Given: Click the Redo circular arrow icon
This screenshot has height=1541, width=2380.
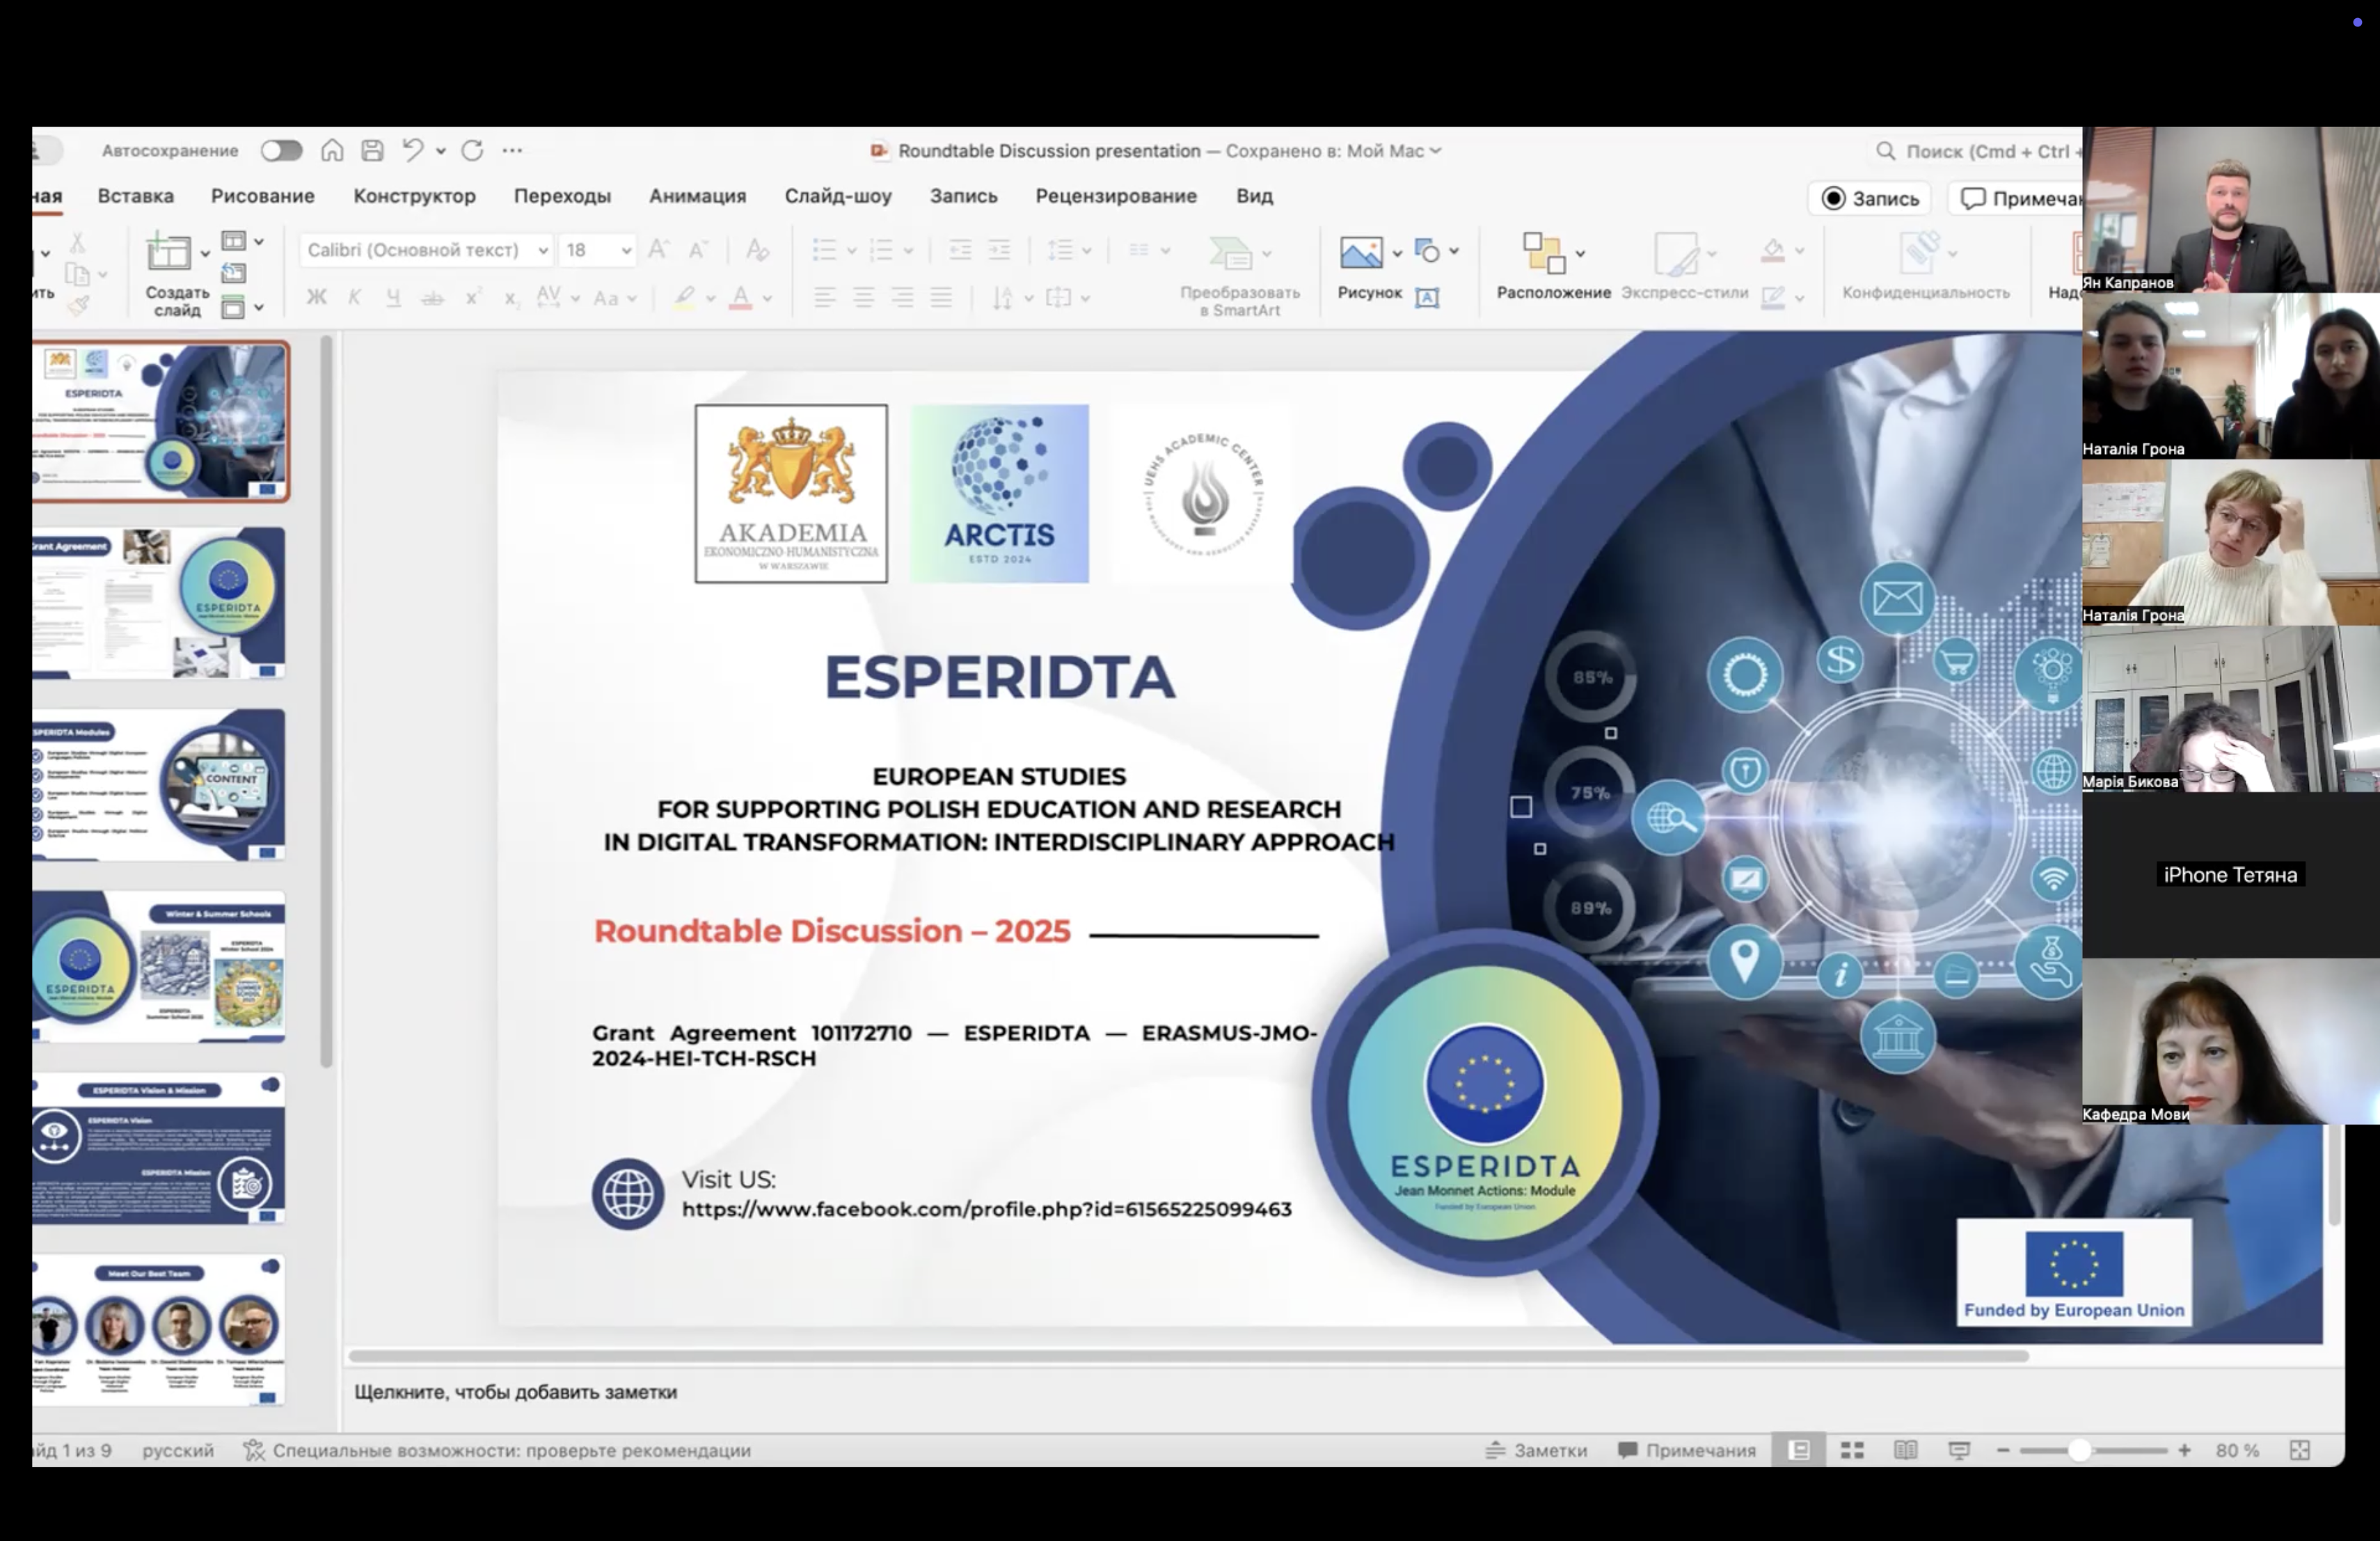Looking at the screenshot, I should pos(472,150).
